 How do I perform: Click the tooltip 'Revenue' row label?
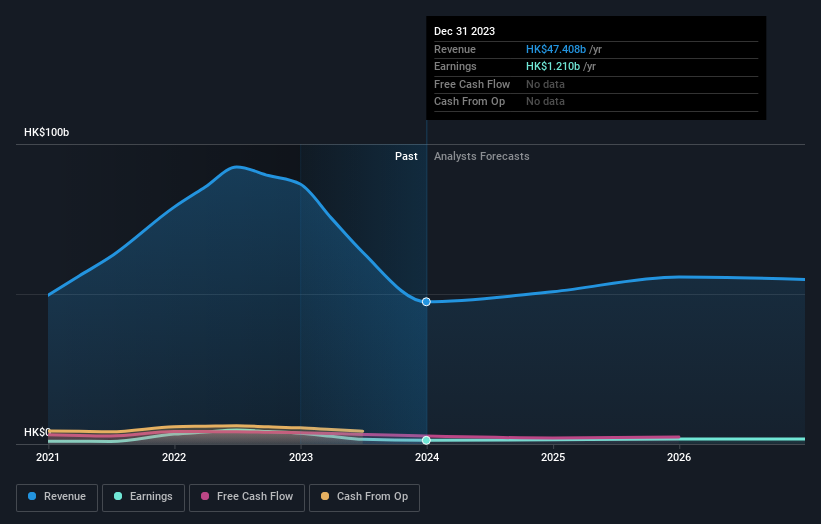(454, 49)
